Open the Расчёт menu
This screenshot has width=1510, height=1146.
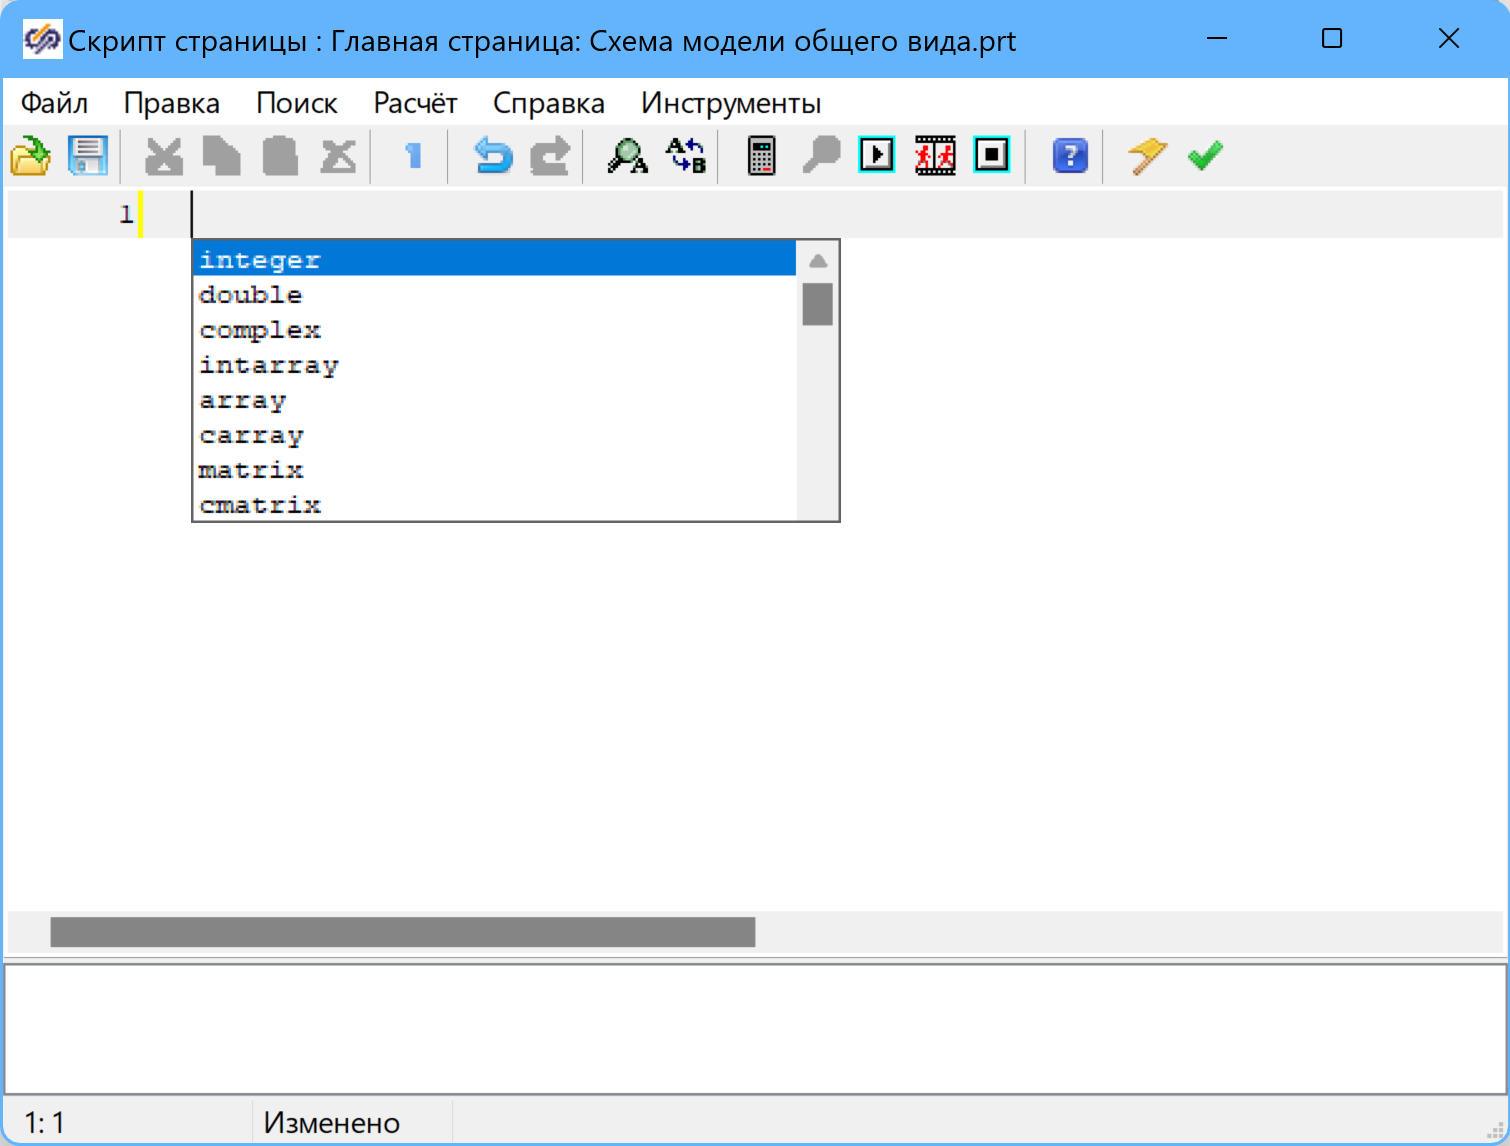[415, 103]
